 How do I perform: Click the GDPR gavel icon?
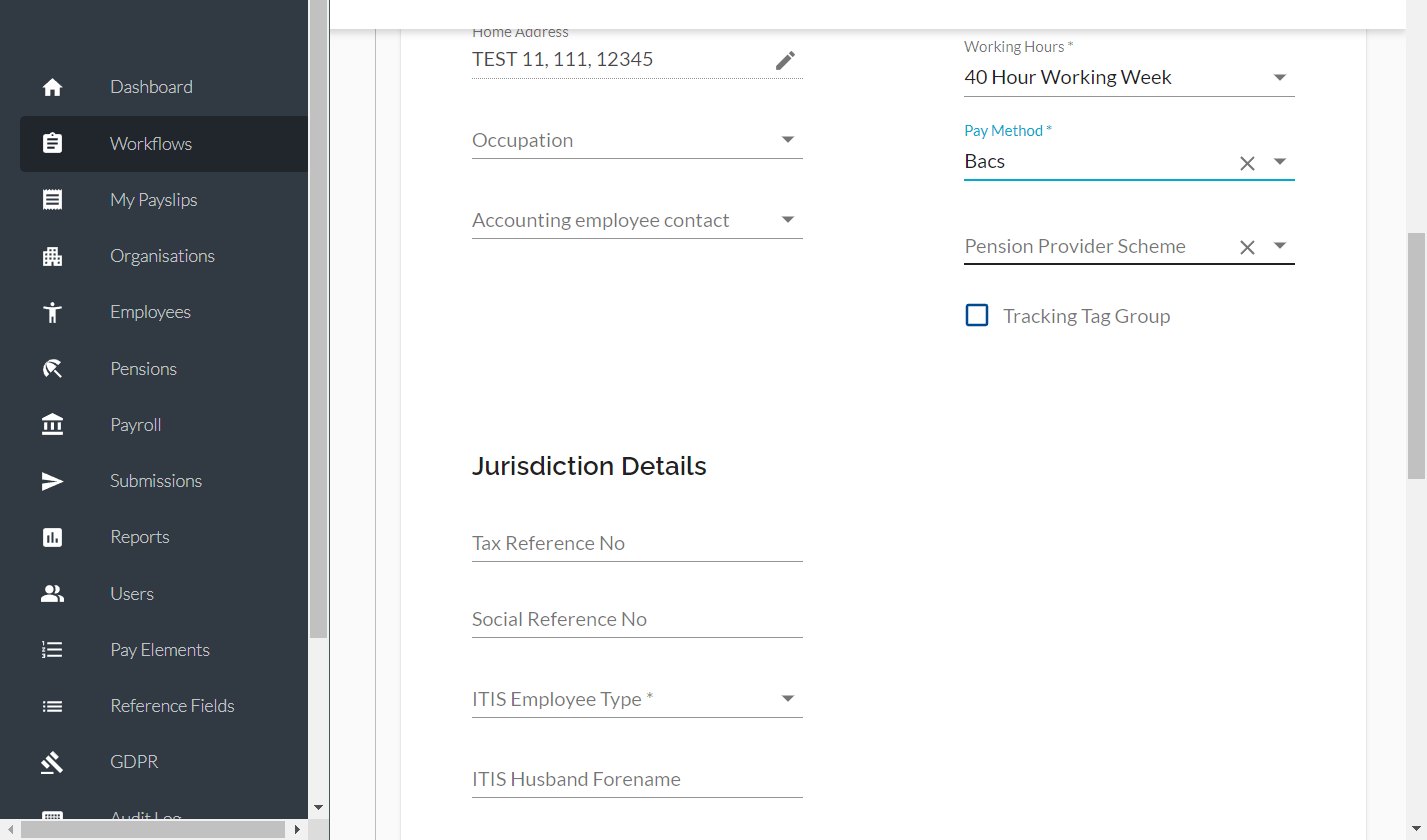click(53, 762)
